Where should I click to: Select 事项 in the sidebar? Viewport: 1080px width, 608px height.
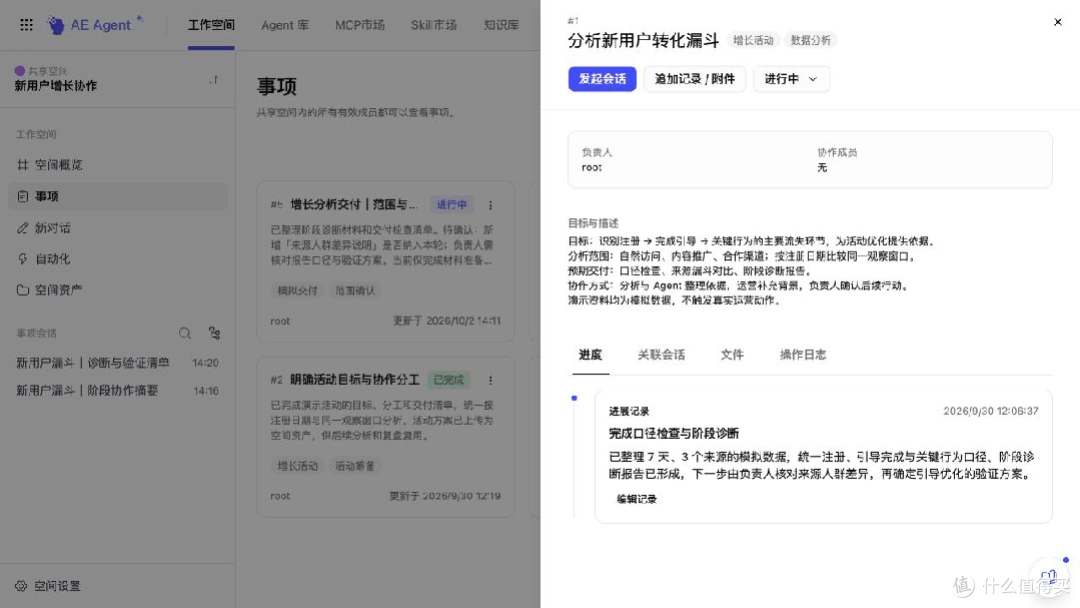pyautogui.click(x=118, y=196)
